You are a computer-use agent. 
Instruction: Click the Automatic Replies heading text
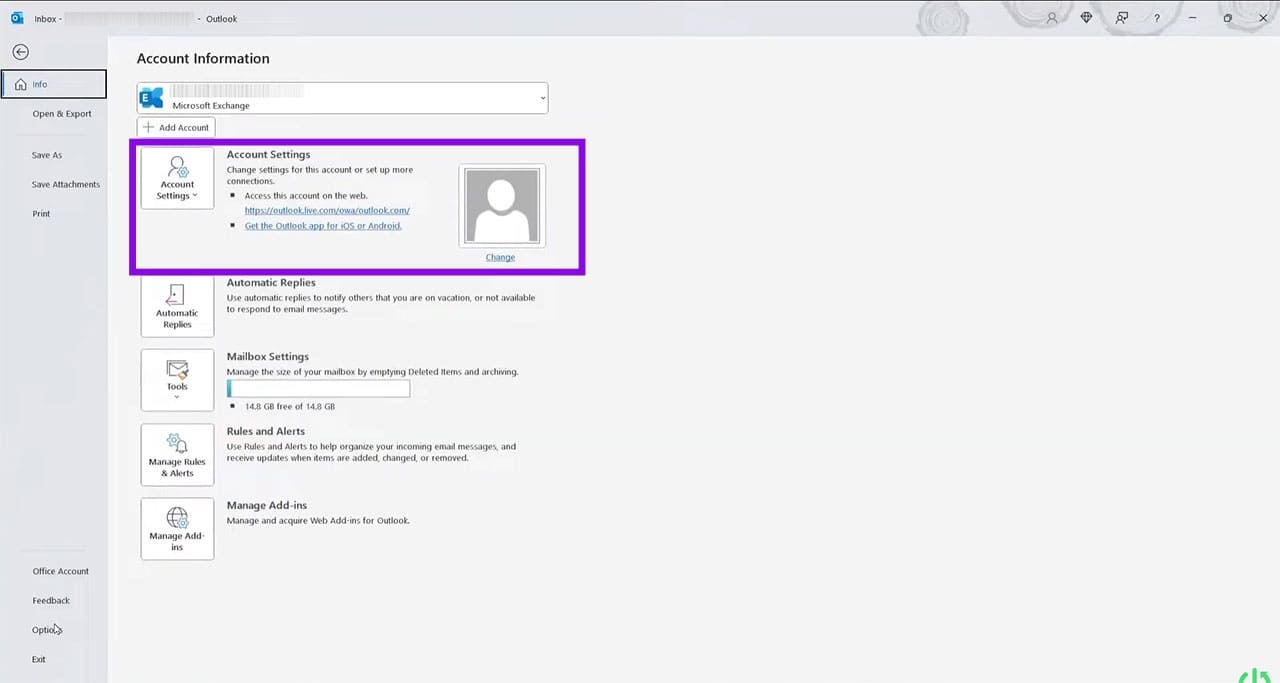click(x=271, y=283)
